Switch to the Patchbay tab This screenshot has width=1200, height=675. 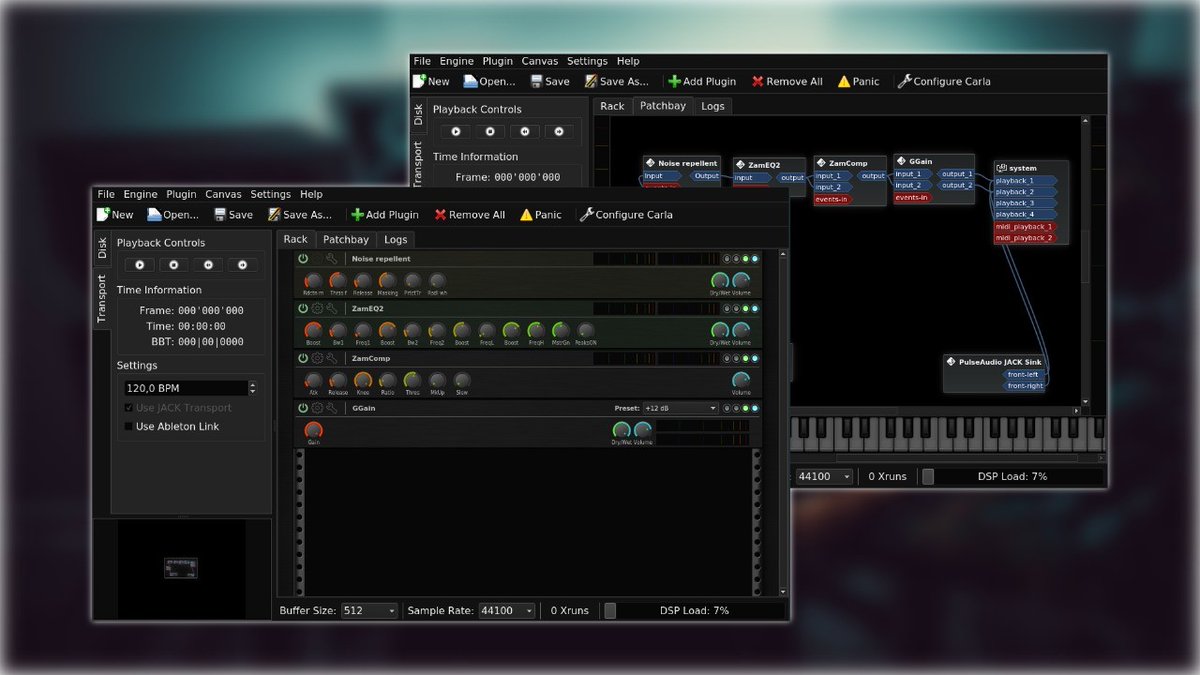pos(345,239)
